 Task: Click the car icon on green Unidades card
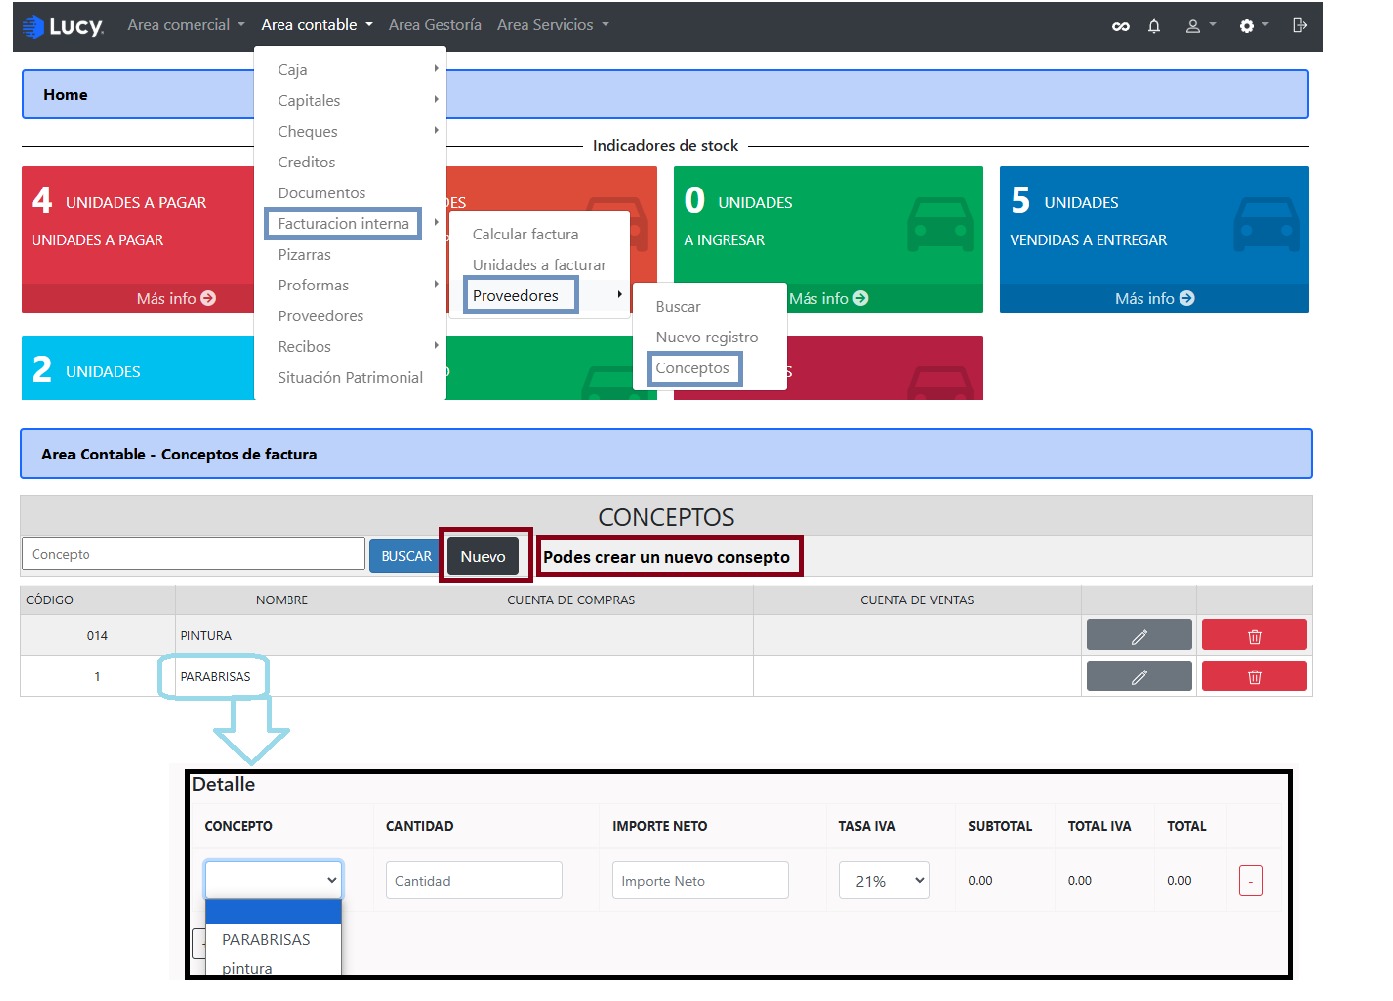(x=940, y=223)
